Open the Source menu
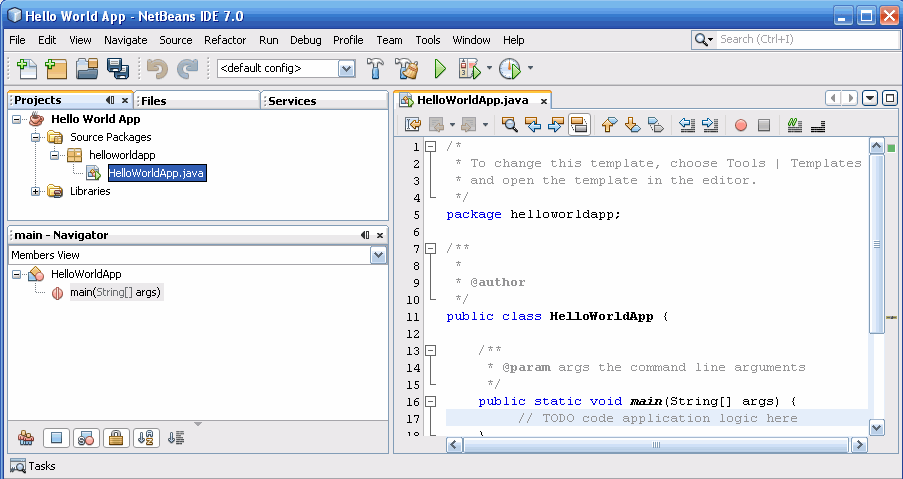Viewport: 903px width, 479px height. click(x=176, y=40)
